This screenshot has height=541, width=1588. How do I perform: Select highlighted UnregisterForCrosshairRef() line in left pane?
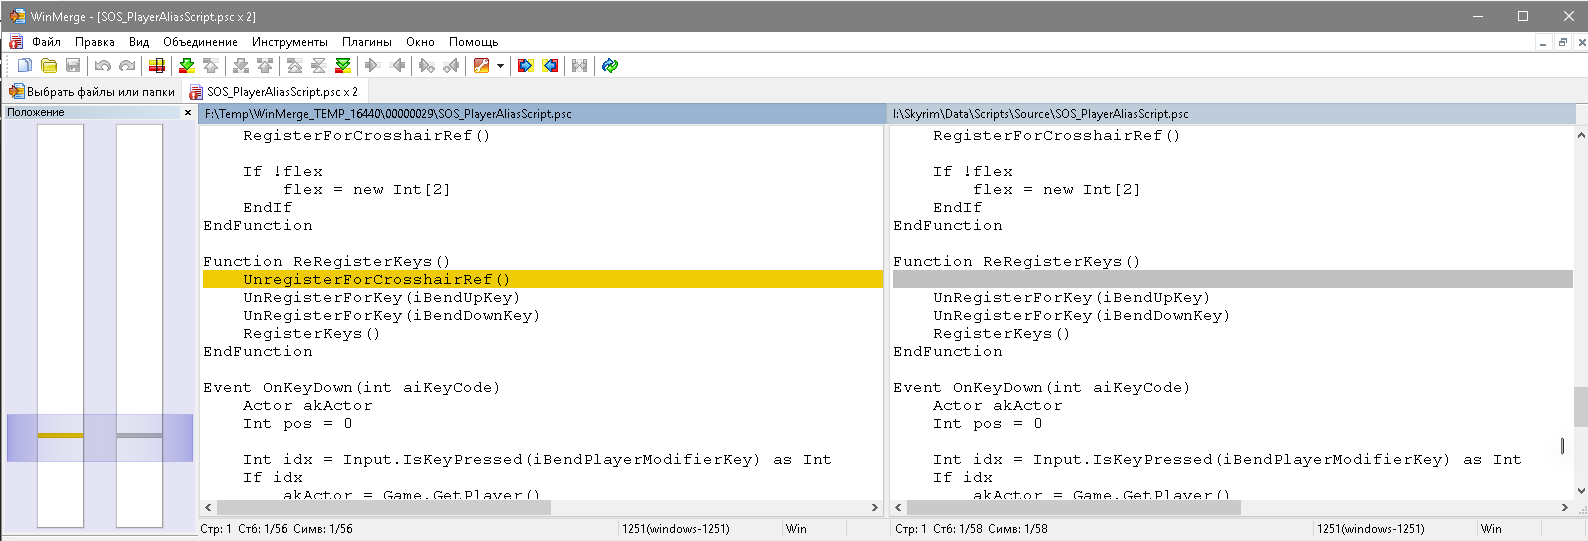pyautogui.click(x=376, y=280)
